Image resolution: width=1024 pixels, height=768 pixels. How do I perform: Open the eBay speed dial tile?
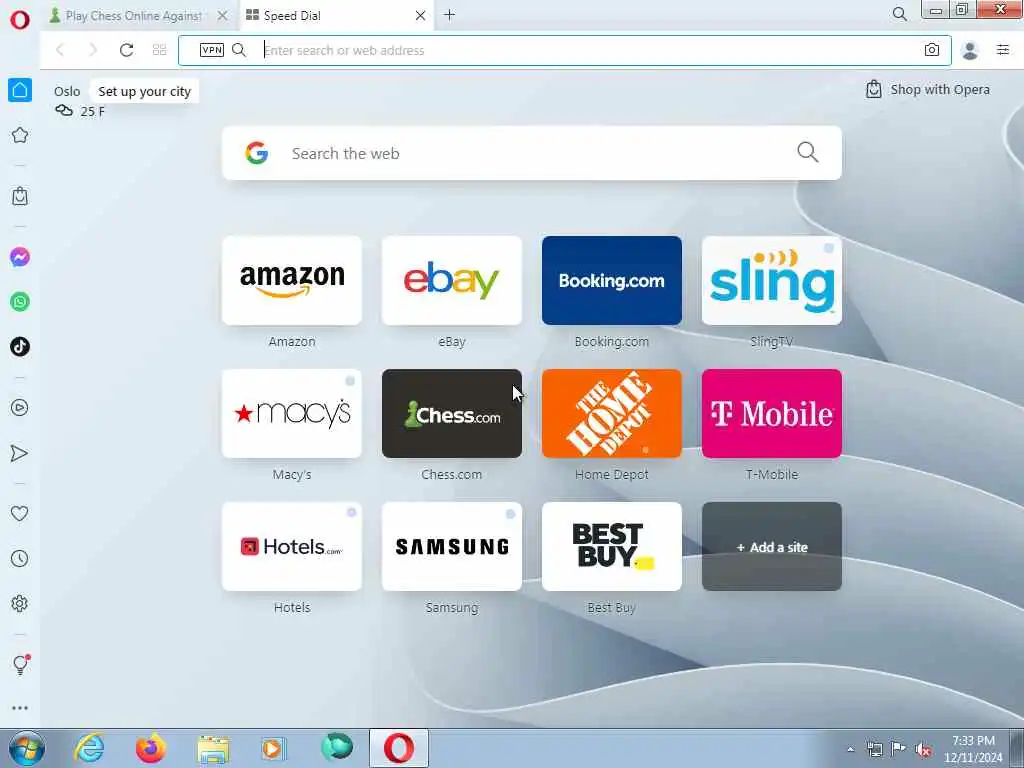click(452, 280)
